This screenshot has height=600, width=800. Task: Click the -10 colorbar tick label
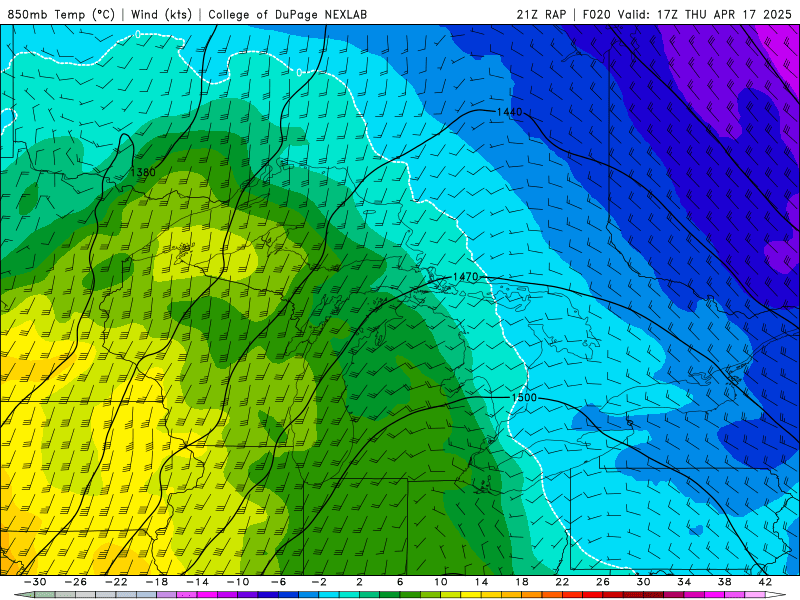tap(238, 582)
